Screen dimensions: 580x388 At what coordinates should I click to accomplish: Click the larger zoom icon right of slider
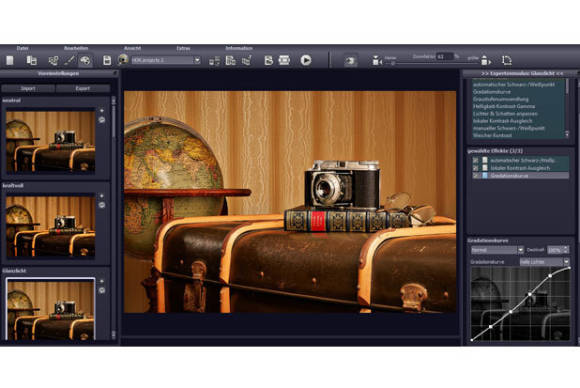tap(485, 60)
